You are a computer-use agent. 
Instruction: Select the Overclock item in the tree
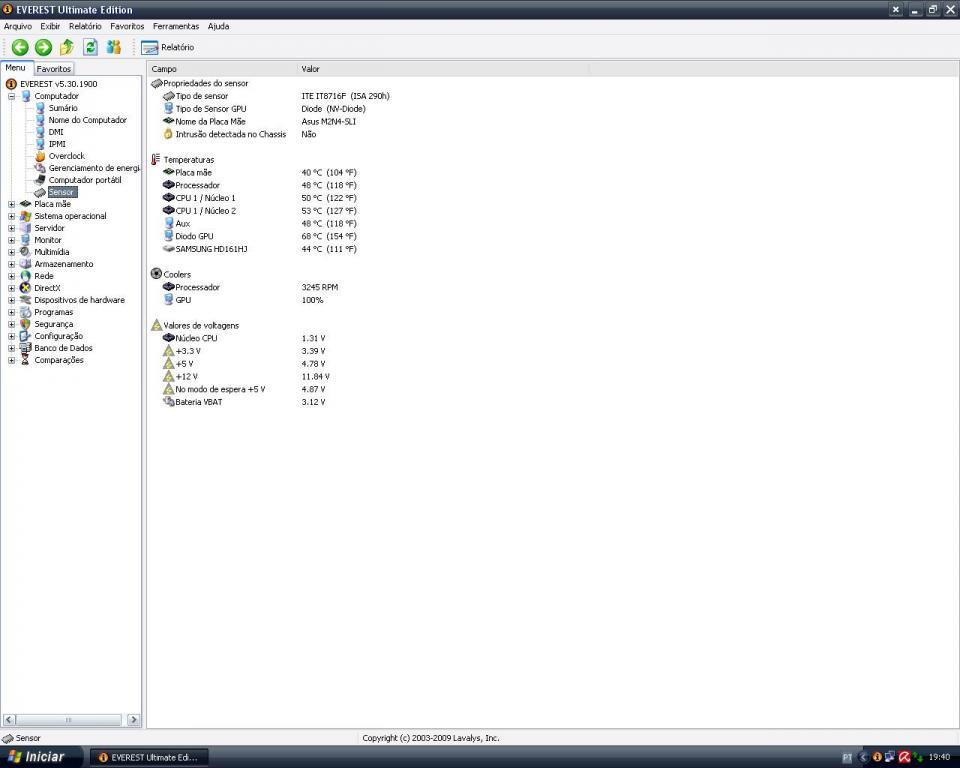[x=66, y=156]
